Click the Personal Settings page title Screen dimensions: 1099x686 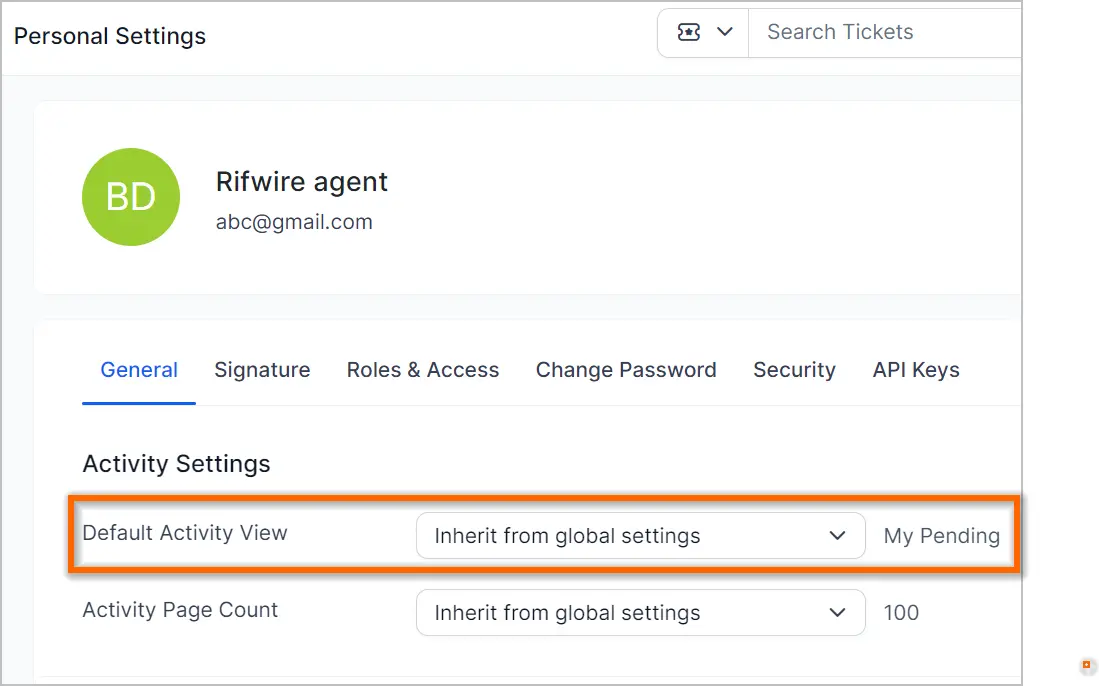110,36
